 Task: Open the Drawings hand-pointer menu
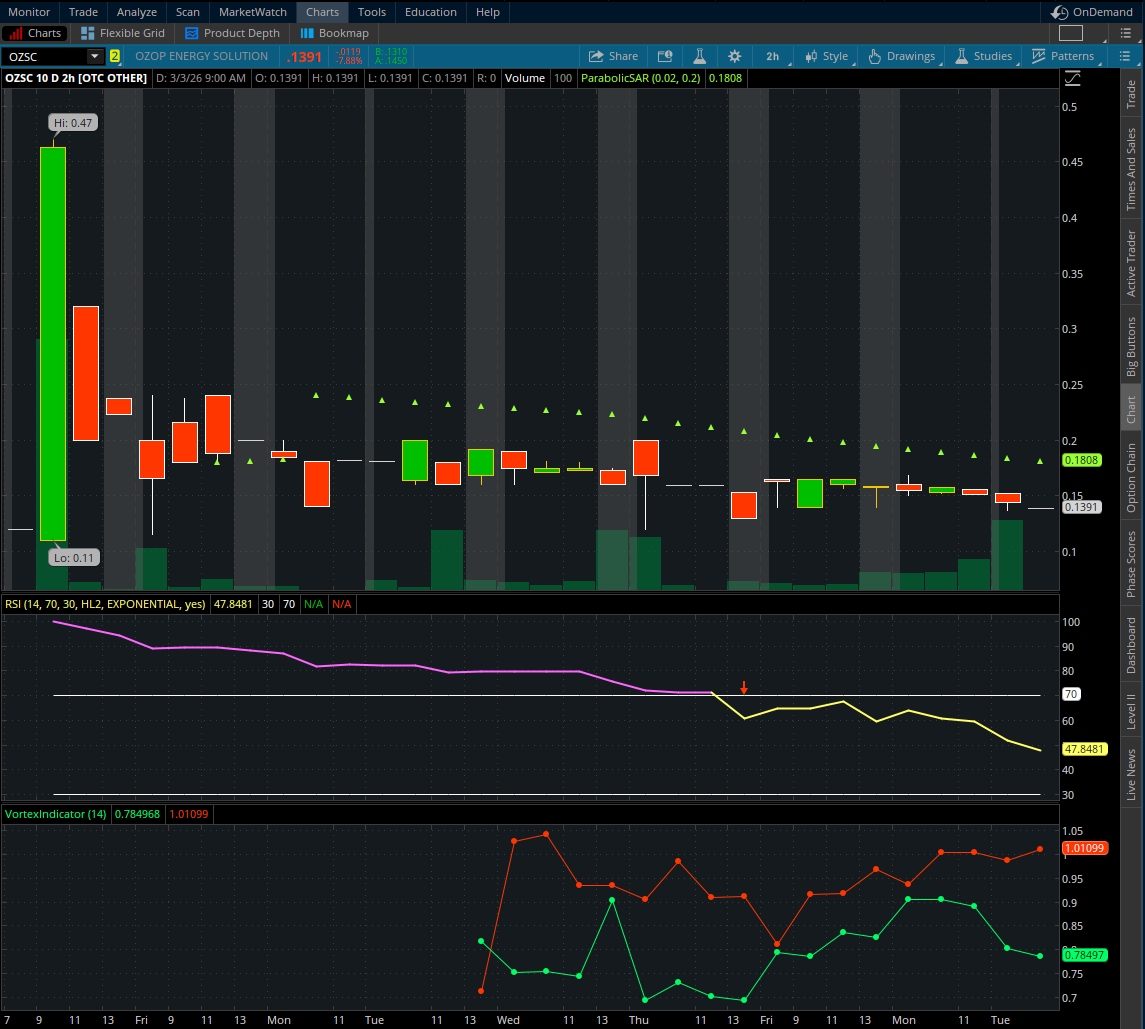click(902, 56)
